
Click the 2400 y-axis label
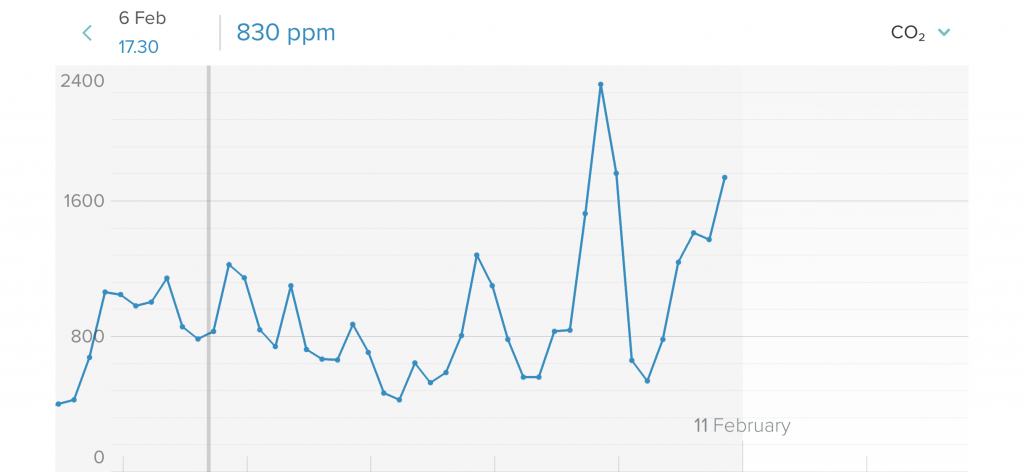tap(82, 81)
